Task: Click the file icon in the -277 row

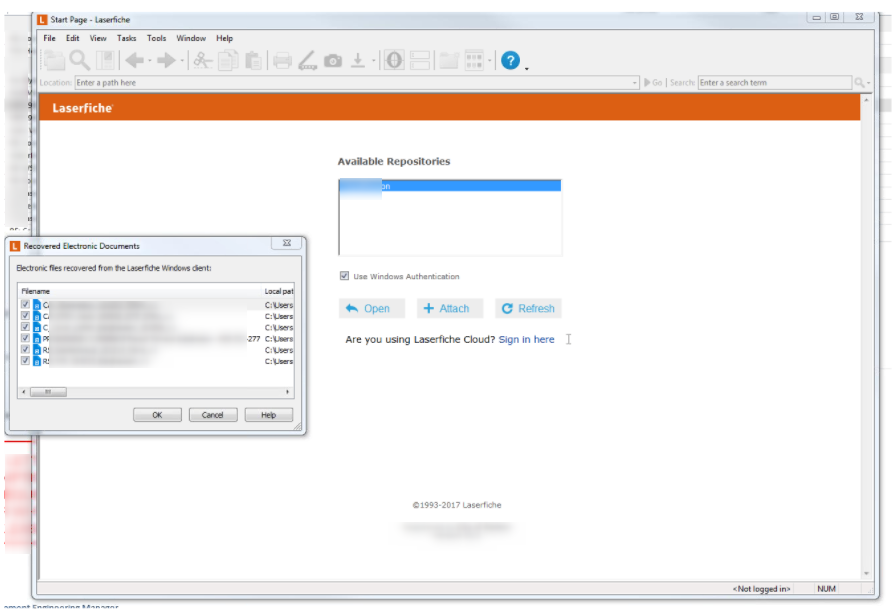Action: click(x=37, y=339)
